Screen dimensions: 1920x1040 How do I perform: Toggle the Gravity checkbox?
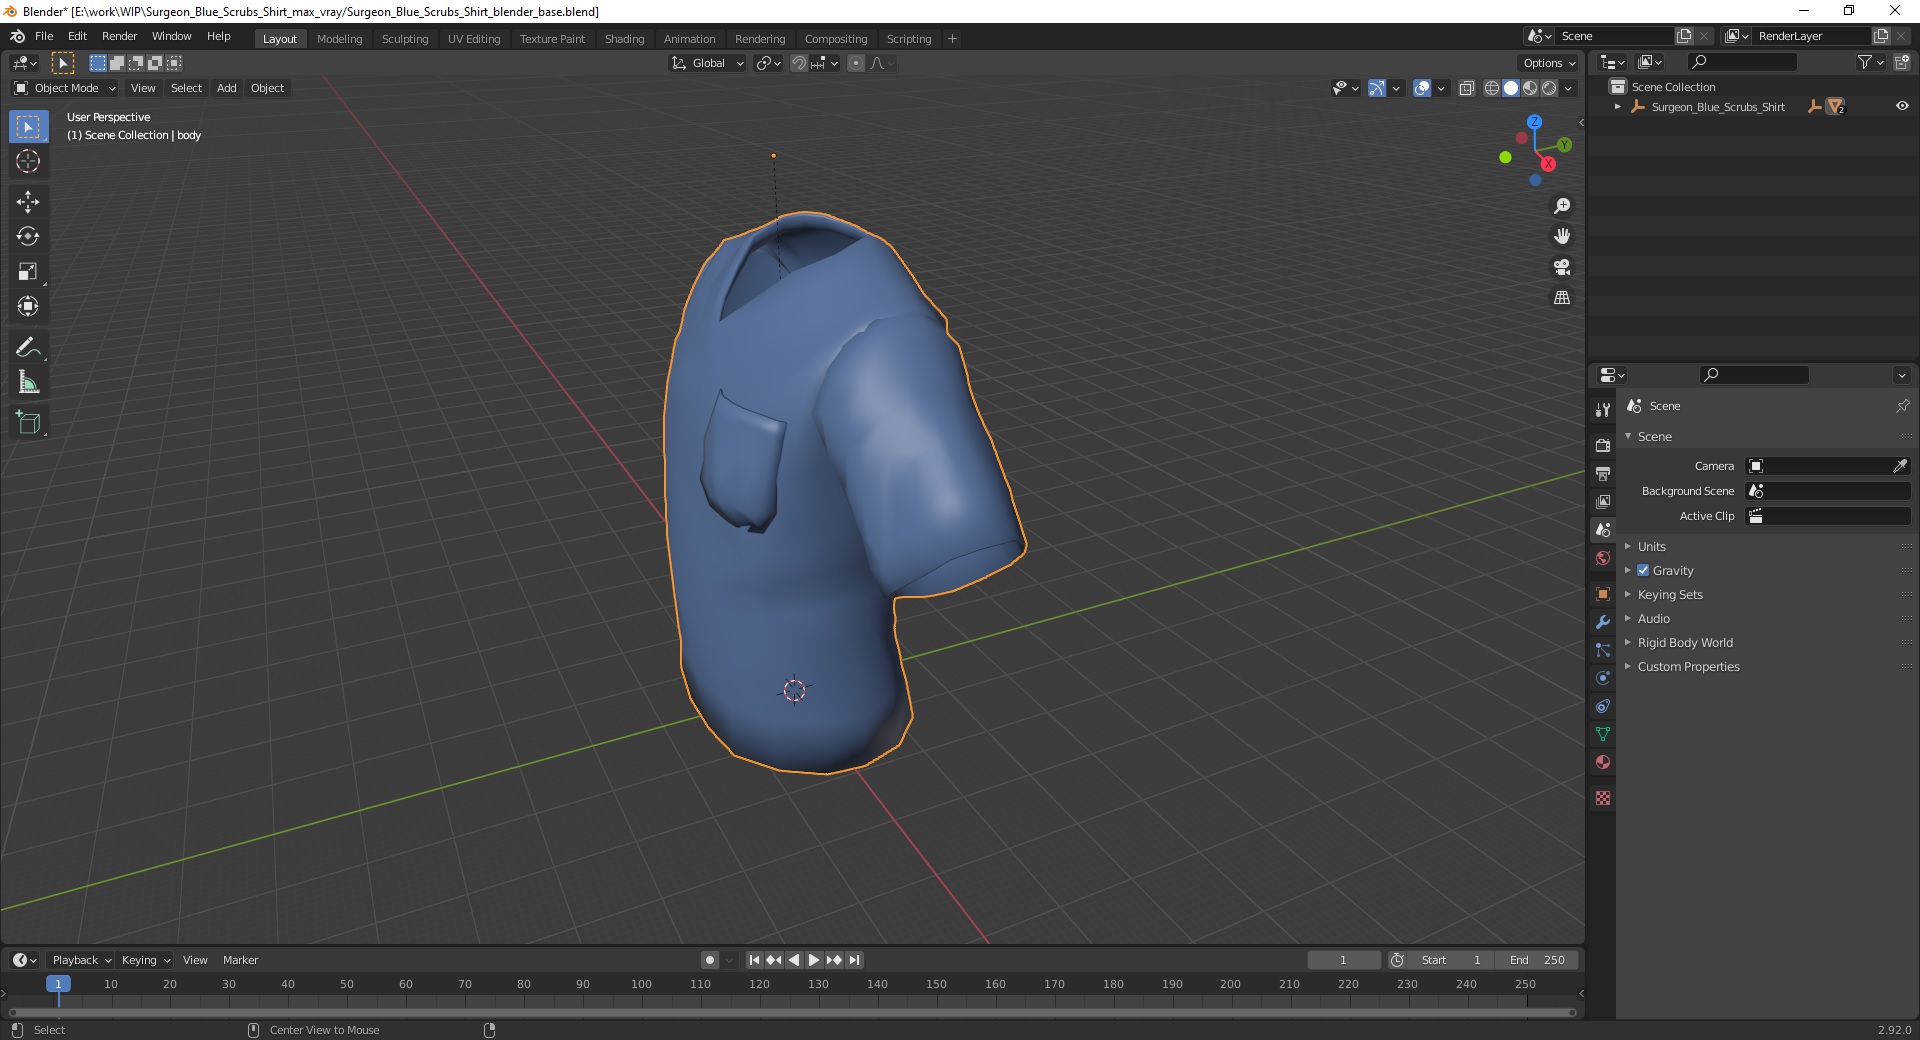click(1643, 570)
